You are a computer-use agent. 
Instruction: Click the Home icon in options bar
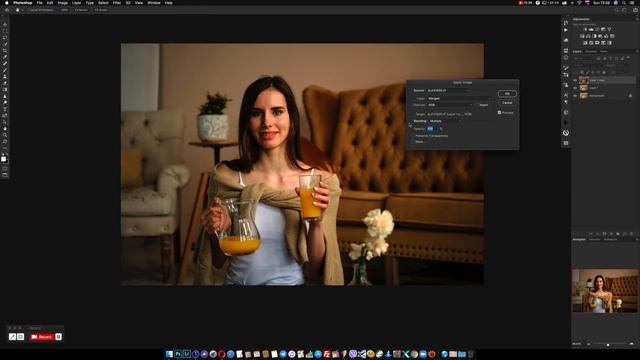[x=7, y=10]
